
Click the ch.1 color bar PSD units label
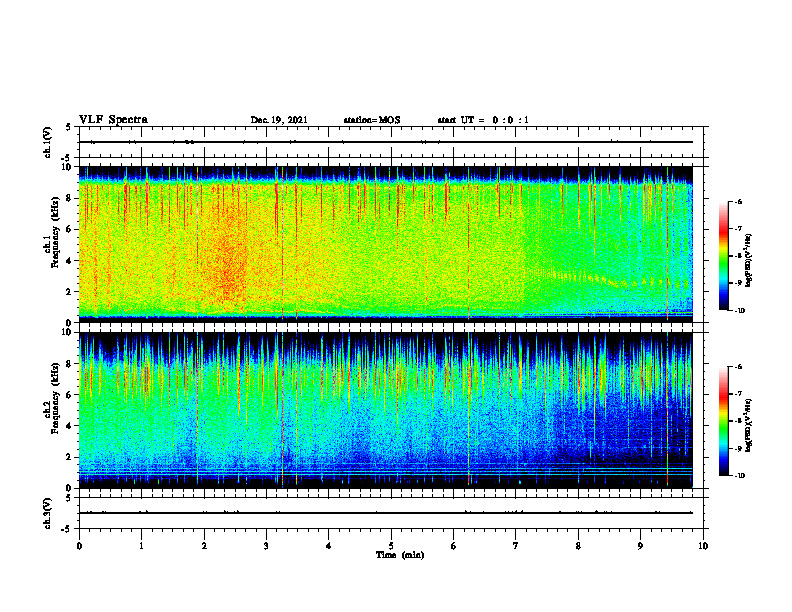749,260
